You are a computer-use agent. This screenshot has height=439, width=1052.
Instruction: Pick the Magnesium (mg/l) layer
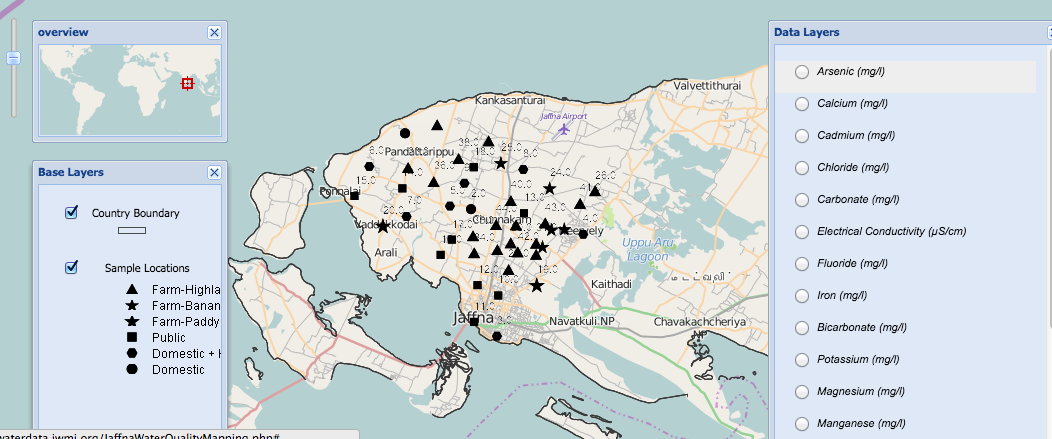tap(801, 392)
